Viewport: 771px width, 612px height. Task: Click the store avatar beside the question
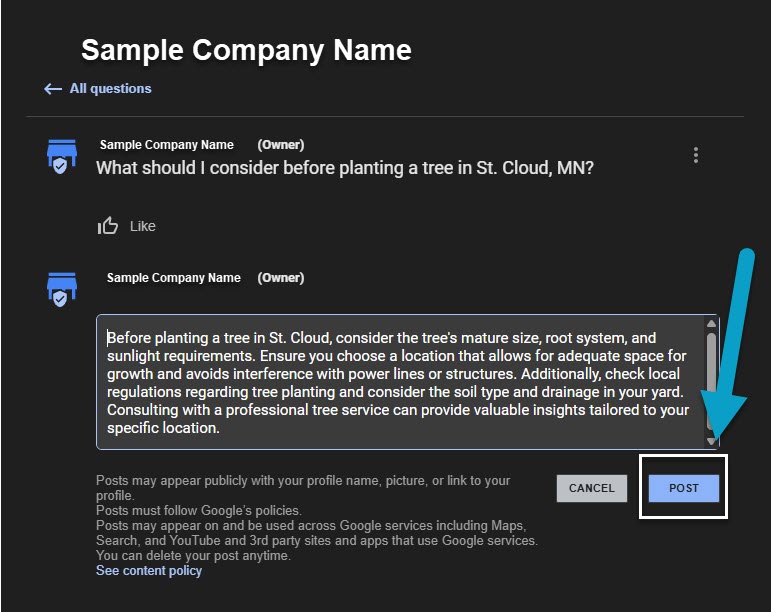(62, 156)
